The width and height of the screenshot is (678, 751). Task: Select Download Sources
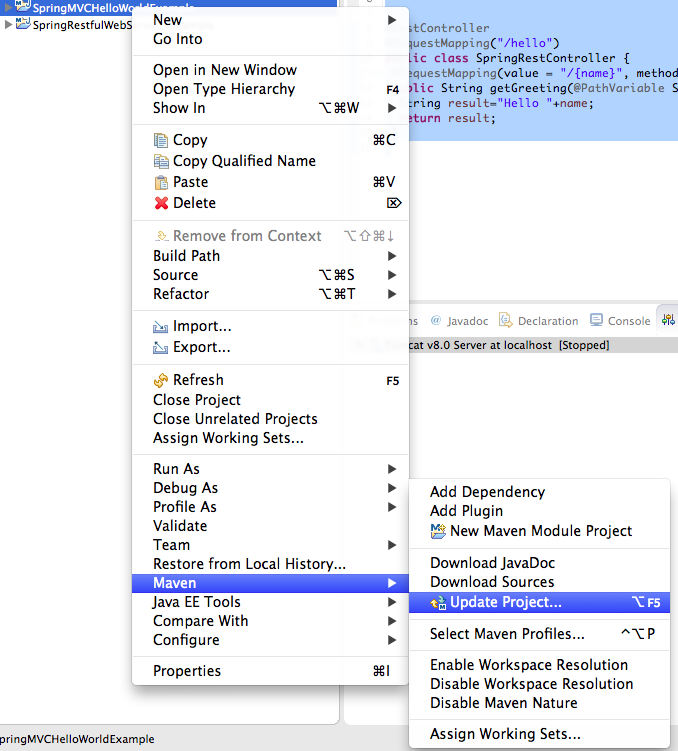539,582
